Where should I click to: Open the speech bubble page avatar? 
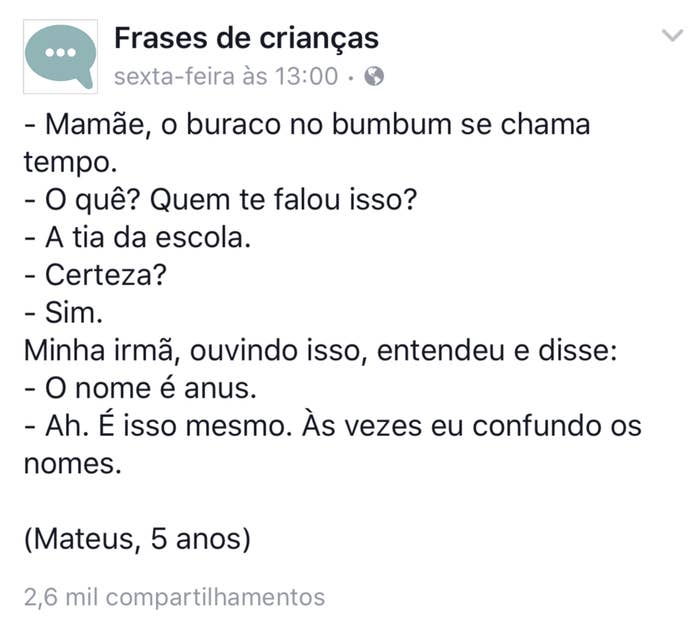coord(60,57)
